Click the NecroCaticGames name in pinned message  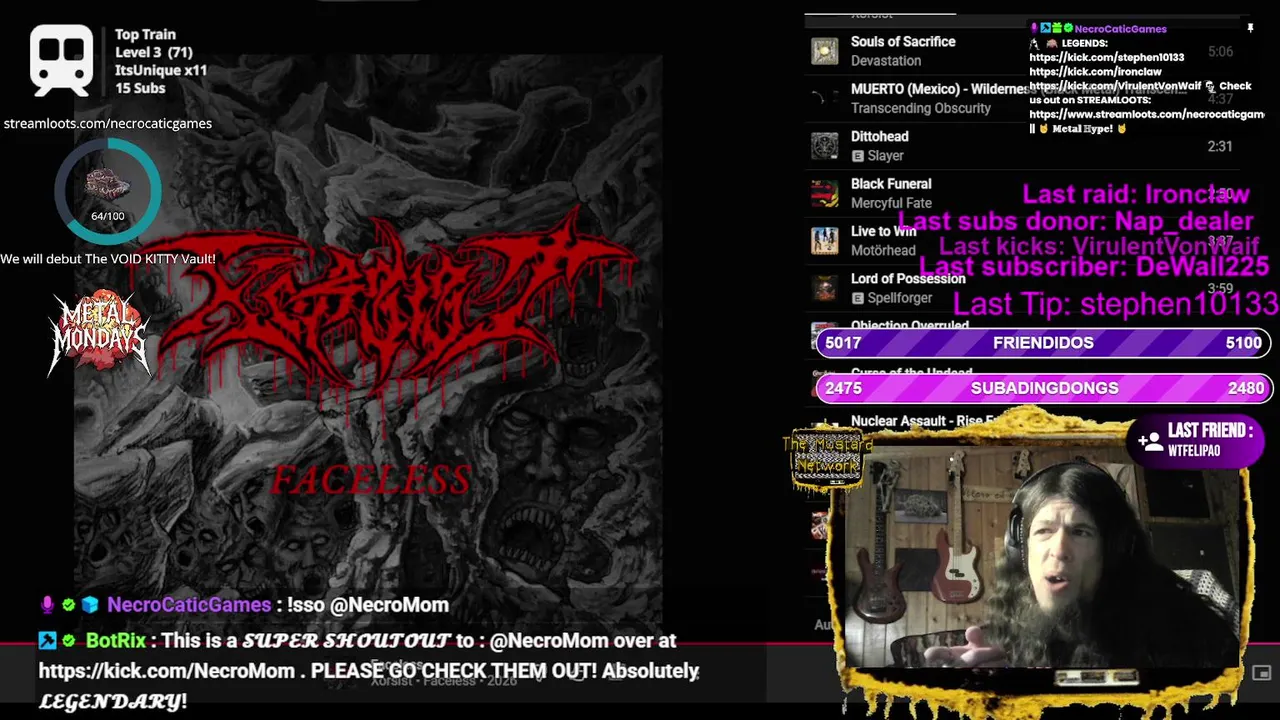1120,29
